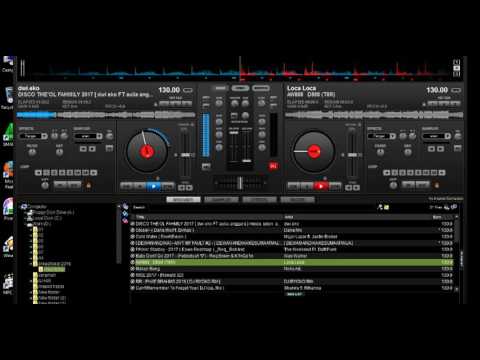This screenshot has width=480, height=360.
Task: Toggle the left deck orange loop lock
Action: [88, 184]
